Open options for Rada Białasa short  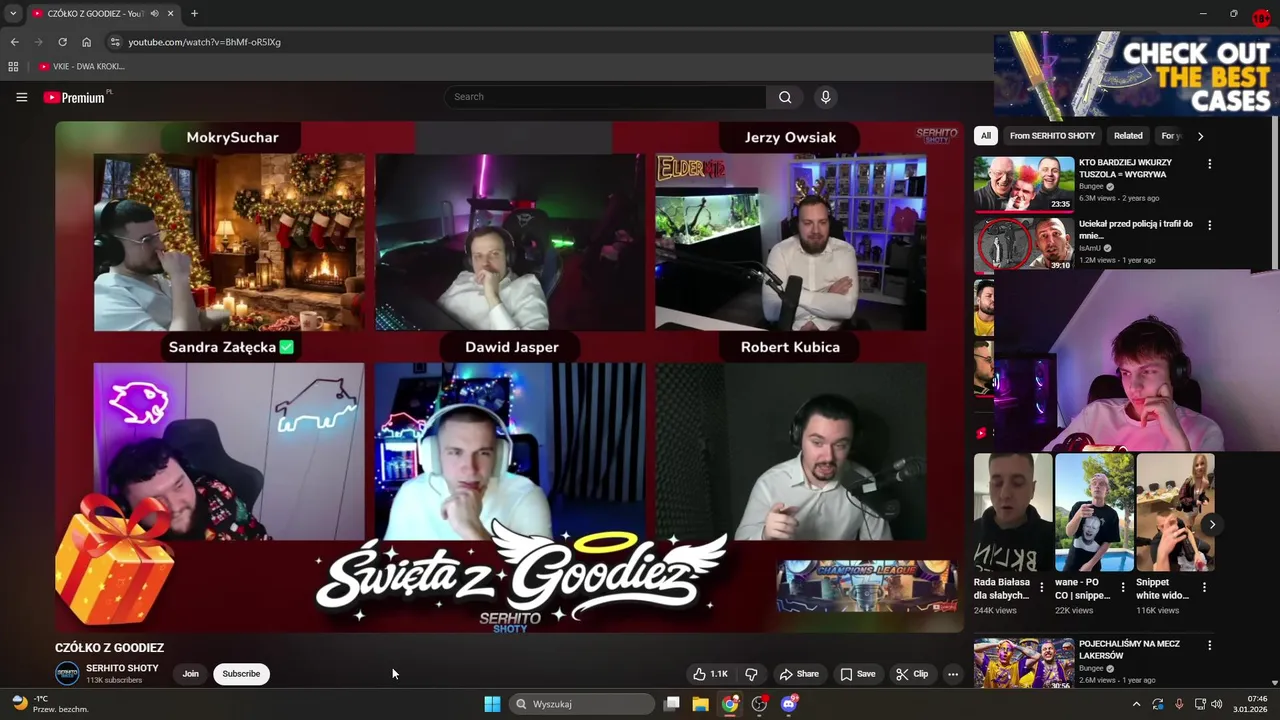click(1042, 588)
